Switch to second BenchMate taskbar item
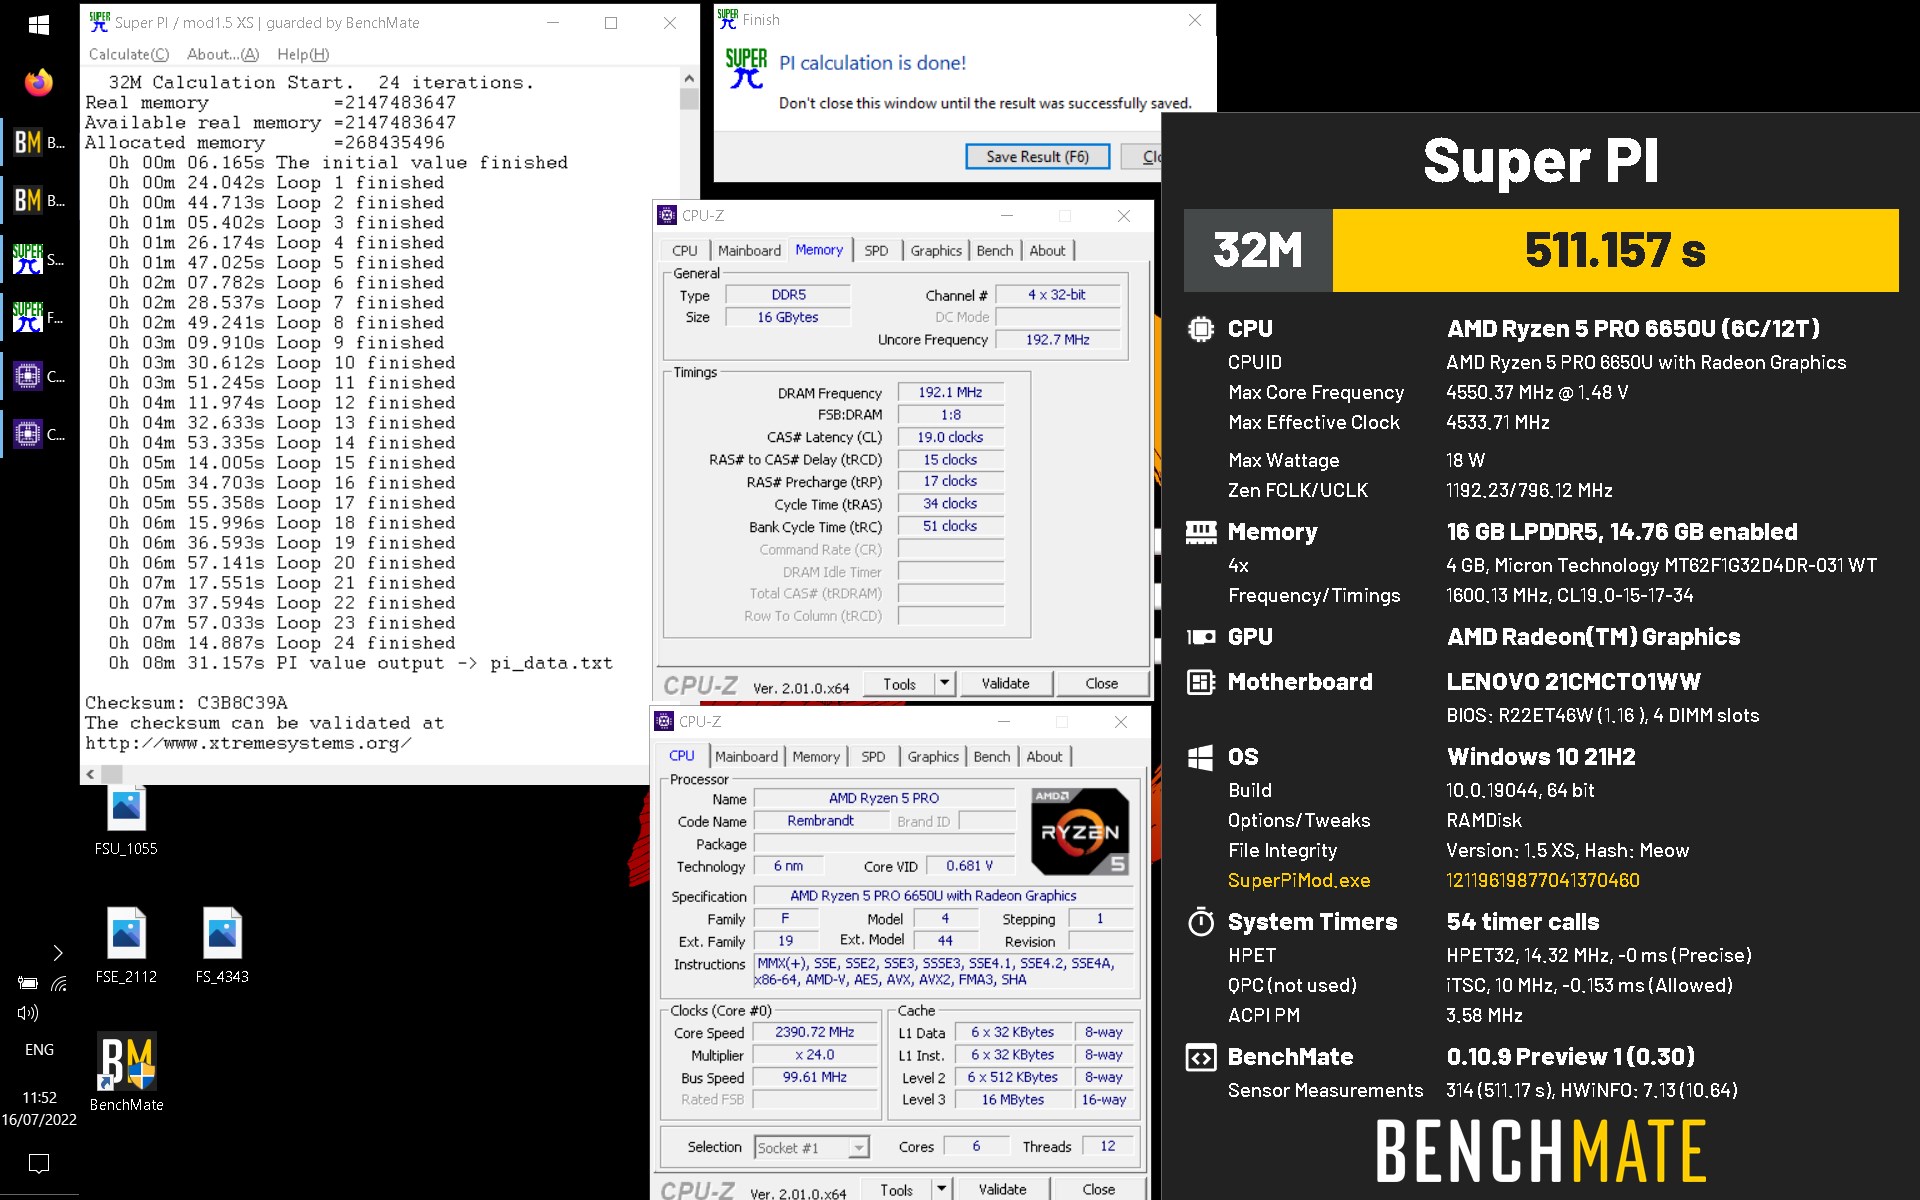Screen dimensions: 1920x1200 pos(39,200)
